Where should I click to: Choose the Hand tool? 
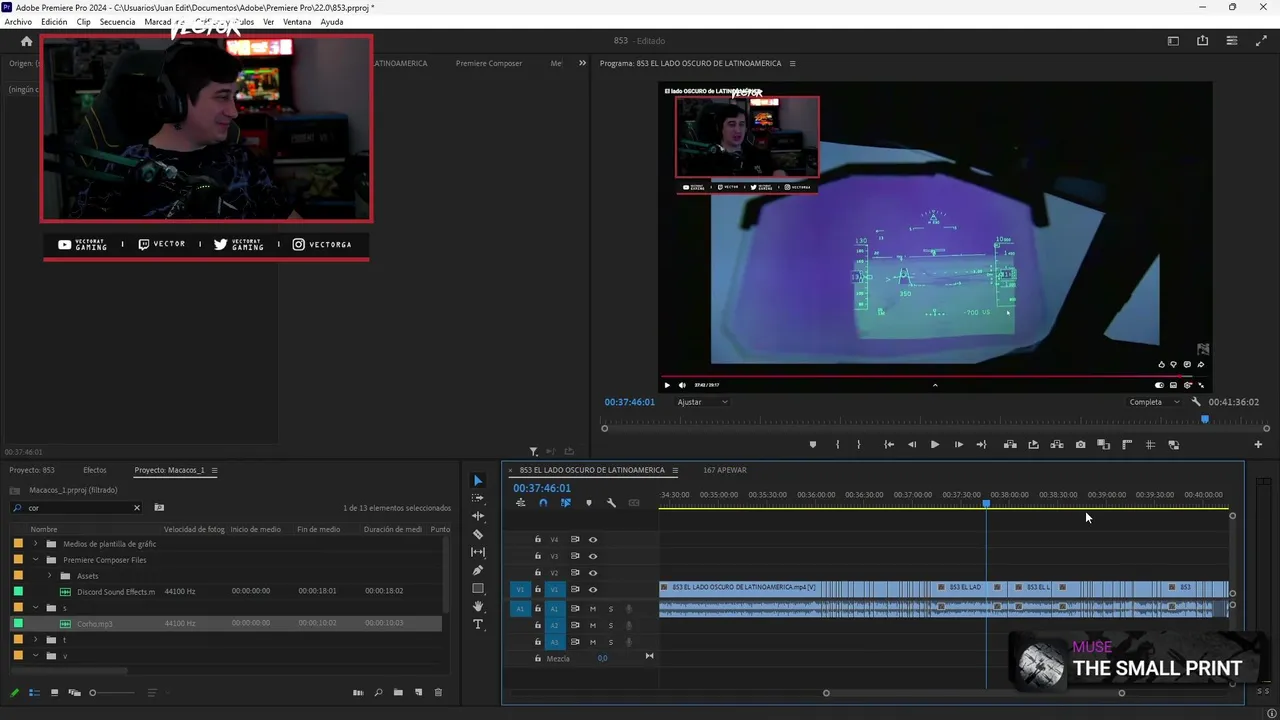478,606
